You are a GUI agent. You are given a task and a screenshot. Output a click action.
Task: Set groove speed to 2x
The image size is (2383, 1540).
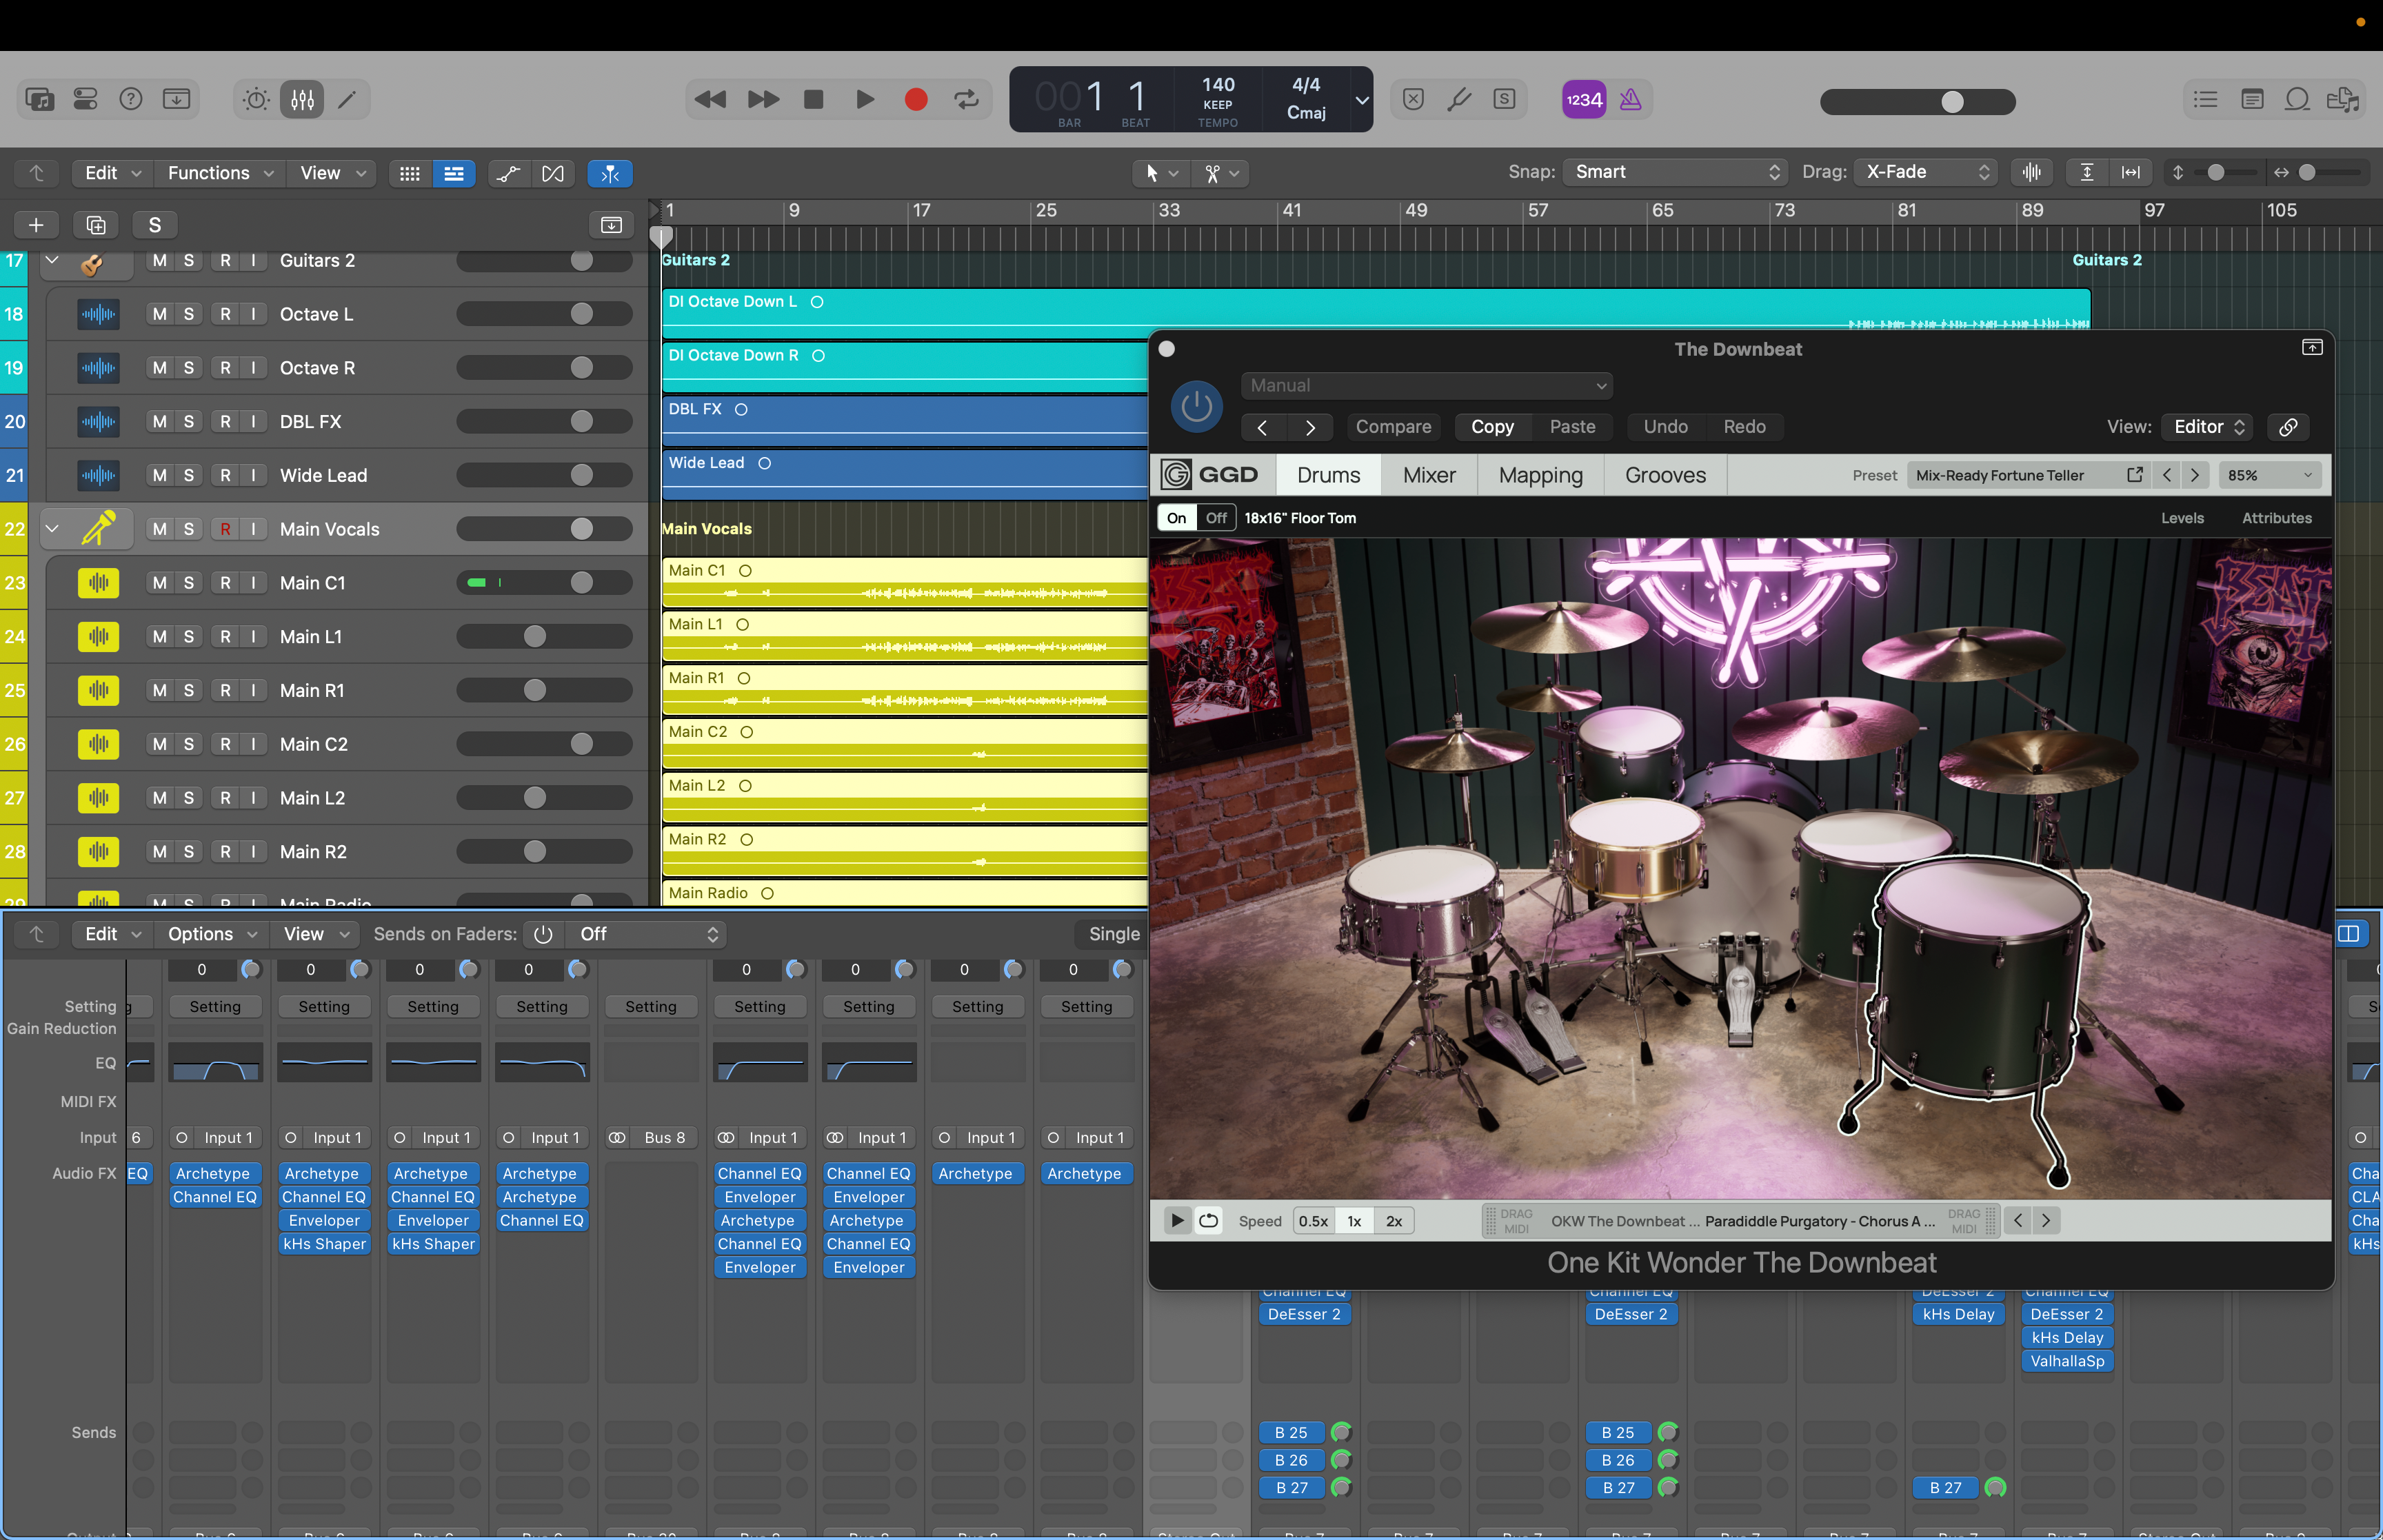click(x=1393, y=1221)
